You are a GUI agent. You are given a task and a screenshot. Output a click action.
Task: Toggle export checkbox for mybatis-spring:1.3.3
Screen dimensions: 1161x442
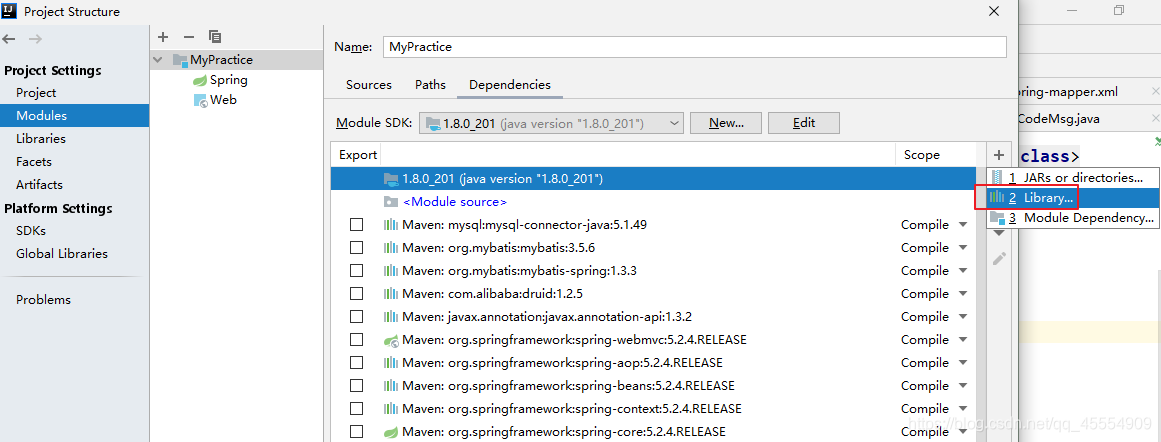coord(356,270)
